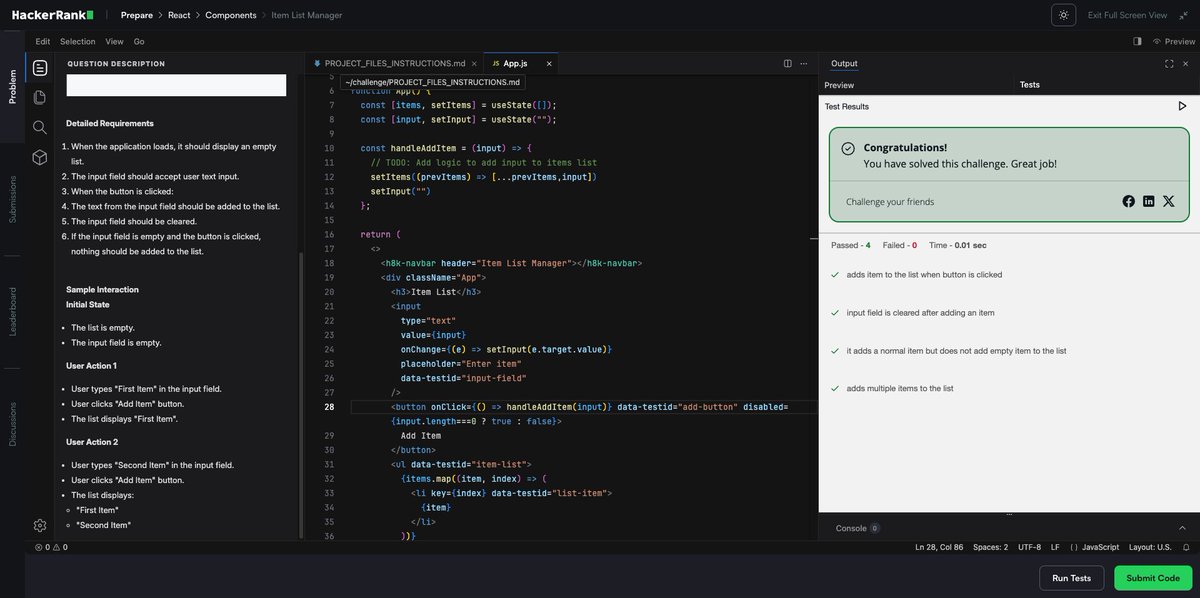Open the Edit menu
This screenshot has width=1200, height=598.
(43, 41)
